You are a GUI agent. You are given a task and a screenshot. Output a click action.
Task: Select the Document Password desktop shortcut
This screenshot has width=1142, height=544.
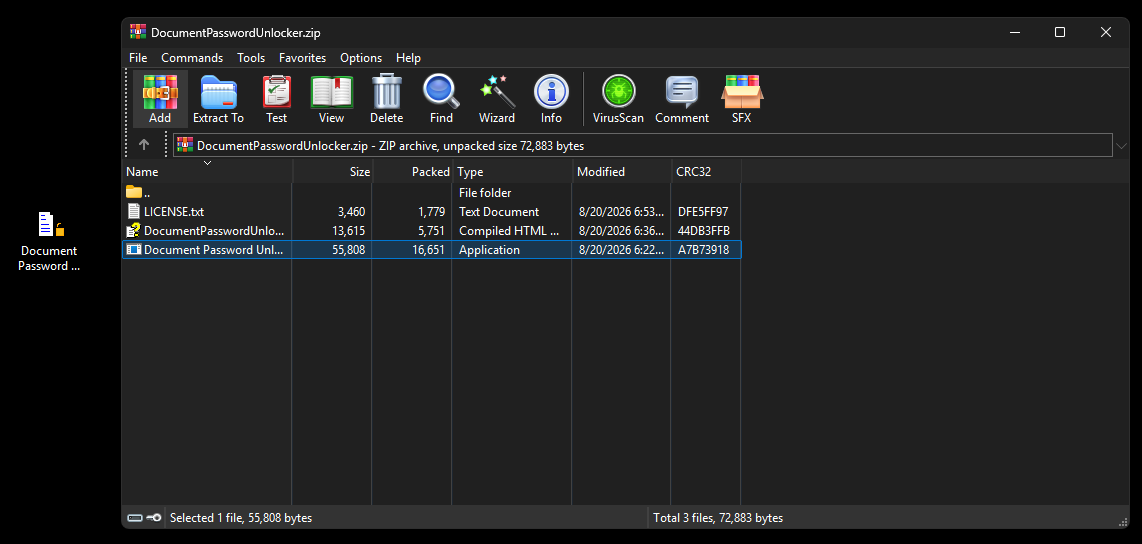click(x=49, y=241)
